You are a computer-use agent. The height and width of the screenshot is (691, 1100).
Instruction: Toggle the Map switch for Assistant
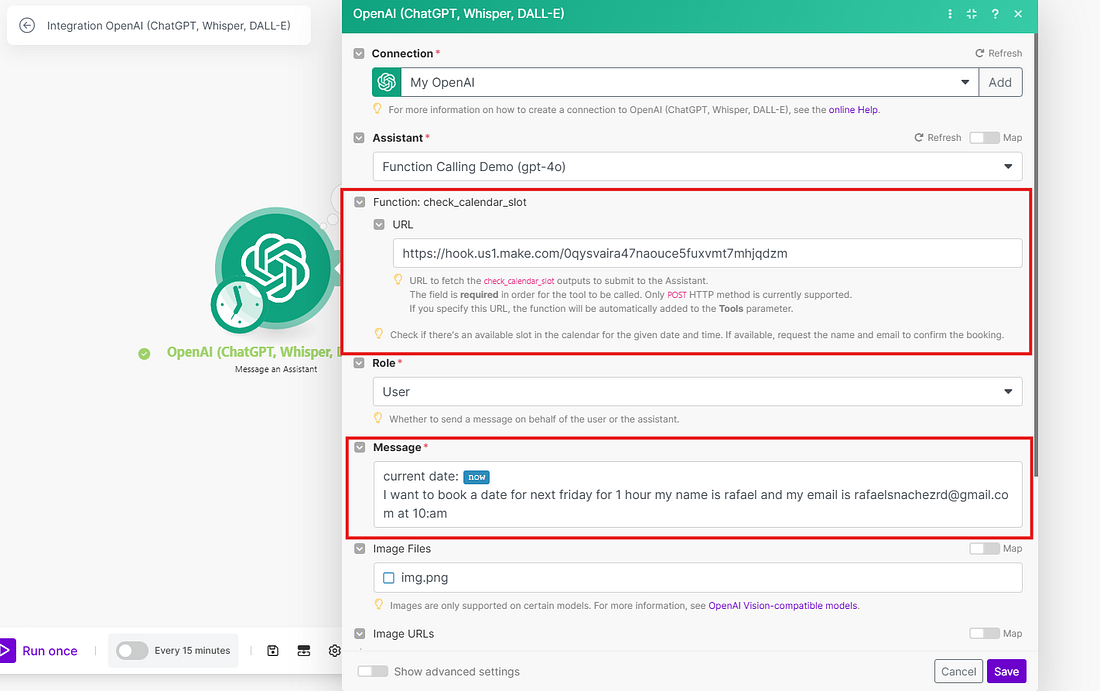(984, 137)
